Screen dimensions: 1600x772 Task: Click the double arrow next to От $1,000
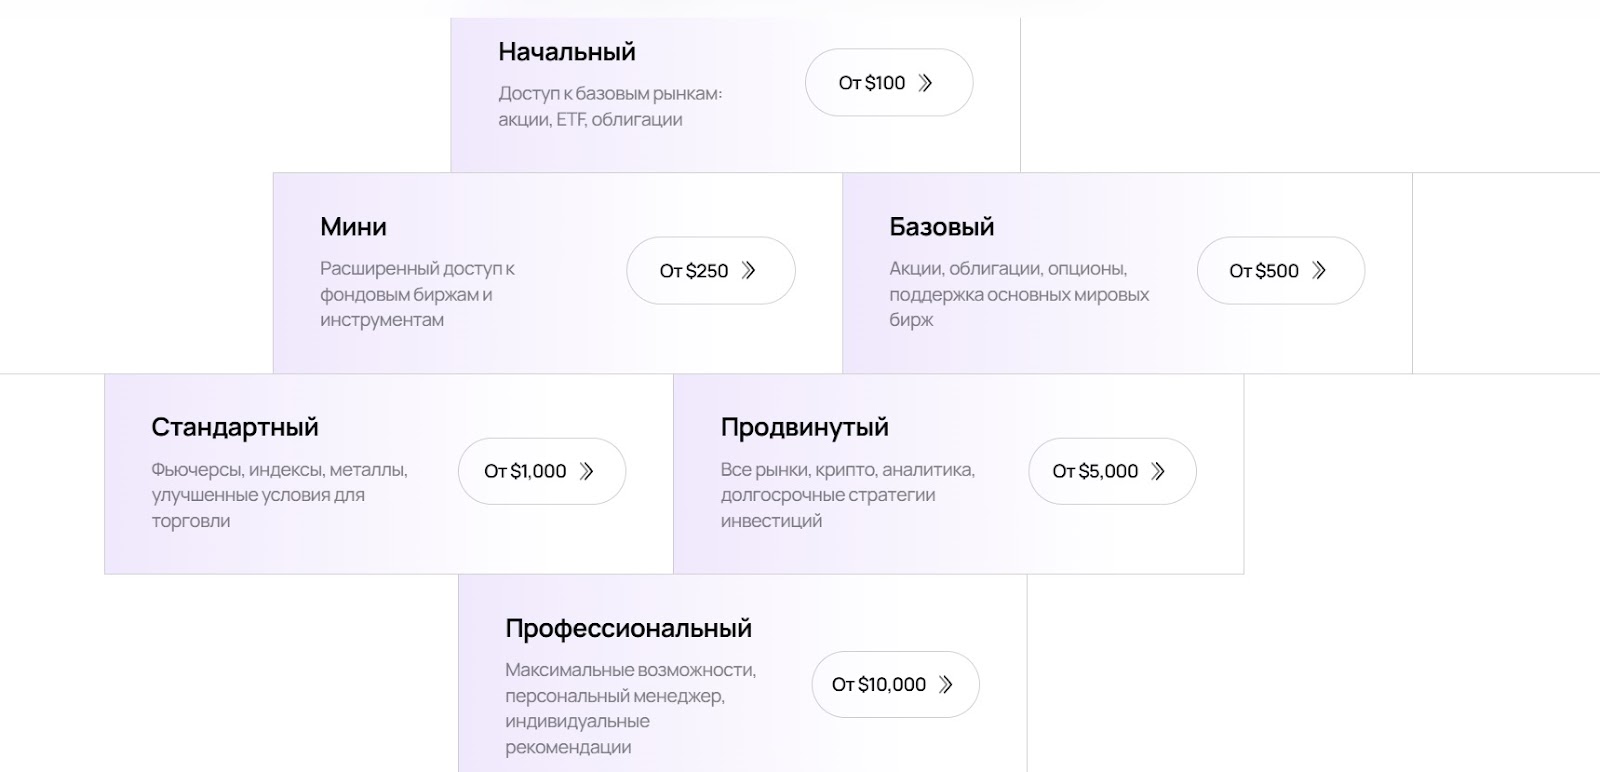[x=587, y=471]
